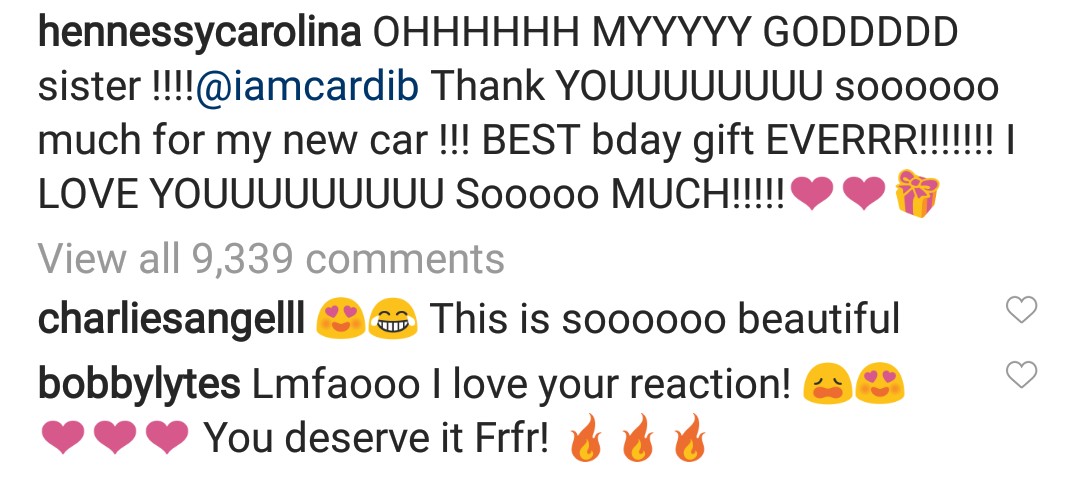The width and height of the screenshot is (1080, 486).
Task: Like the charliesangelll comment with the heart
Action: 1021,310
